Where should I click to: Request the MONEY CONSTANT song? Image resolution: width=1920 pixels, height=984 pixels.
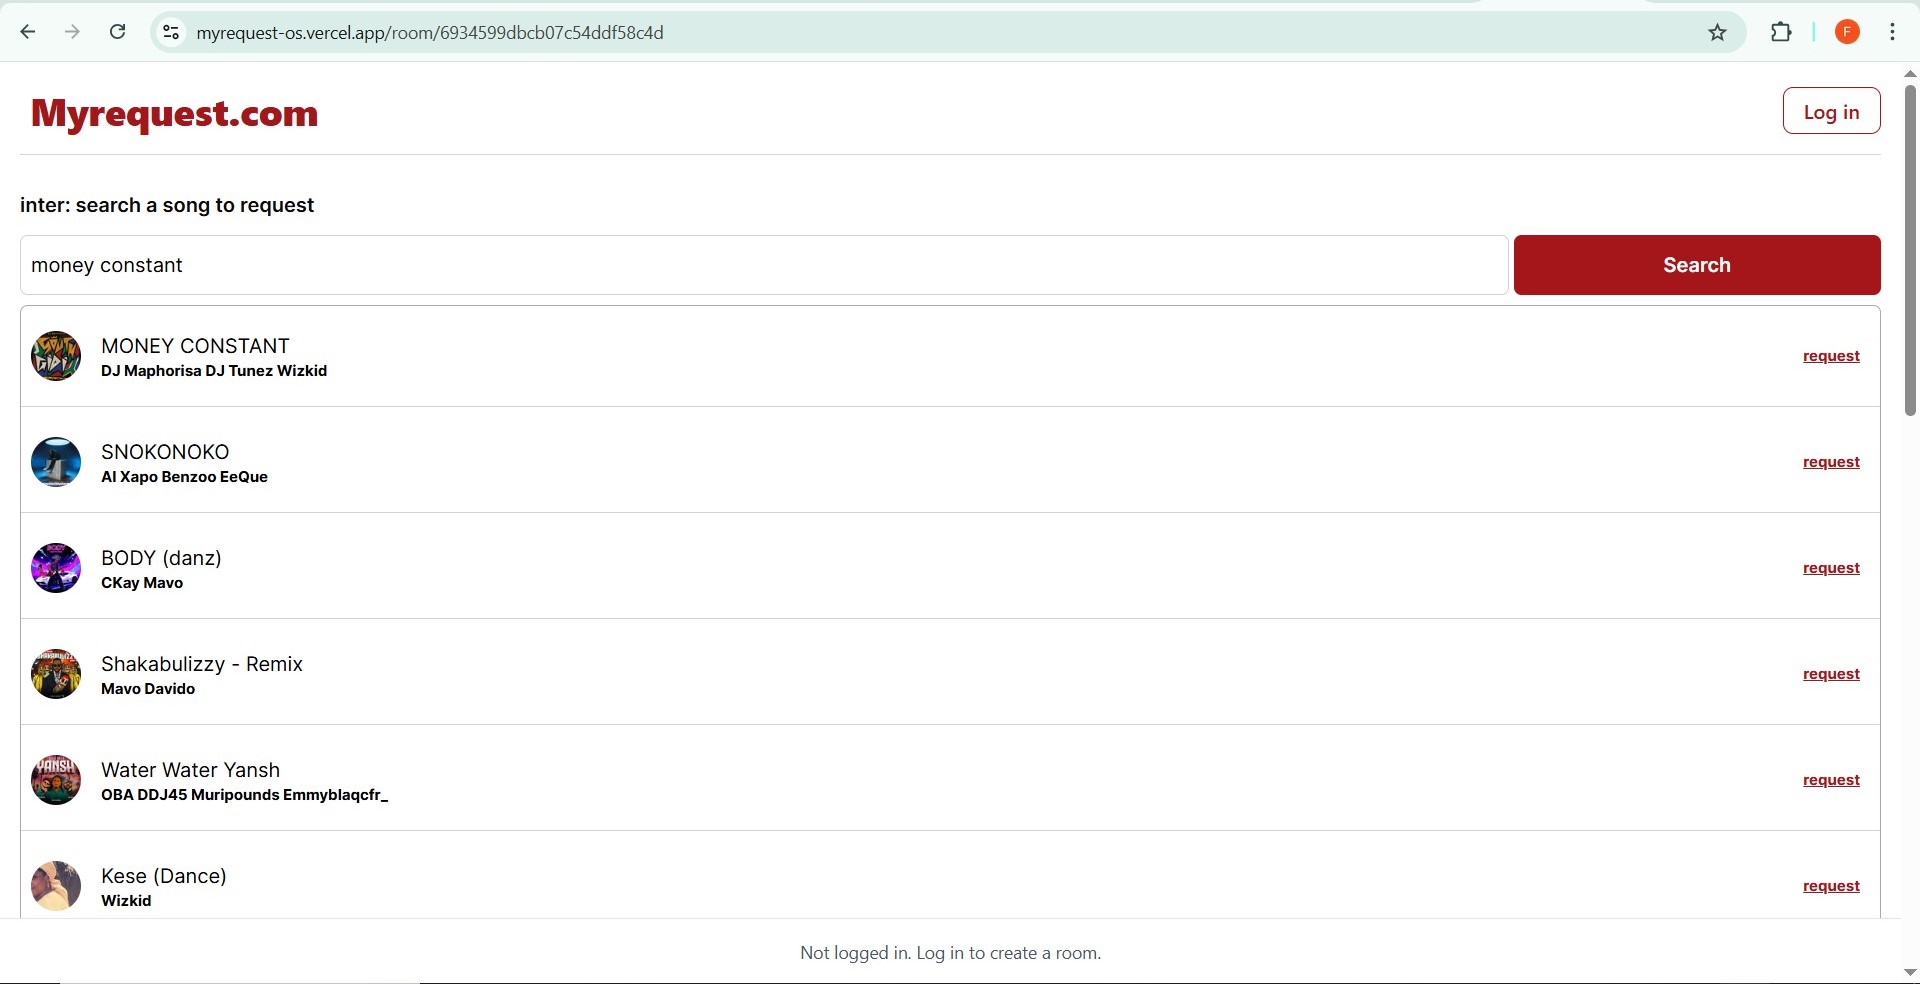(x=1830, y=356)
